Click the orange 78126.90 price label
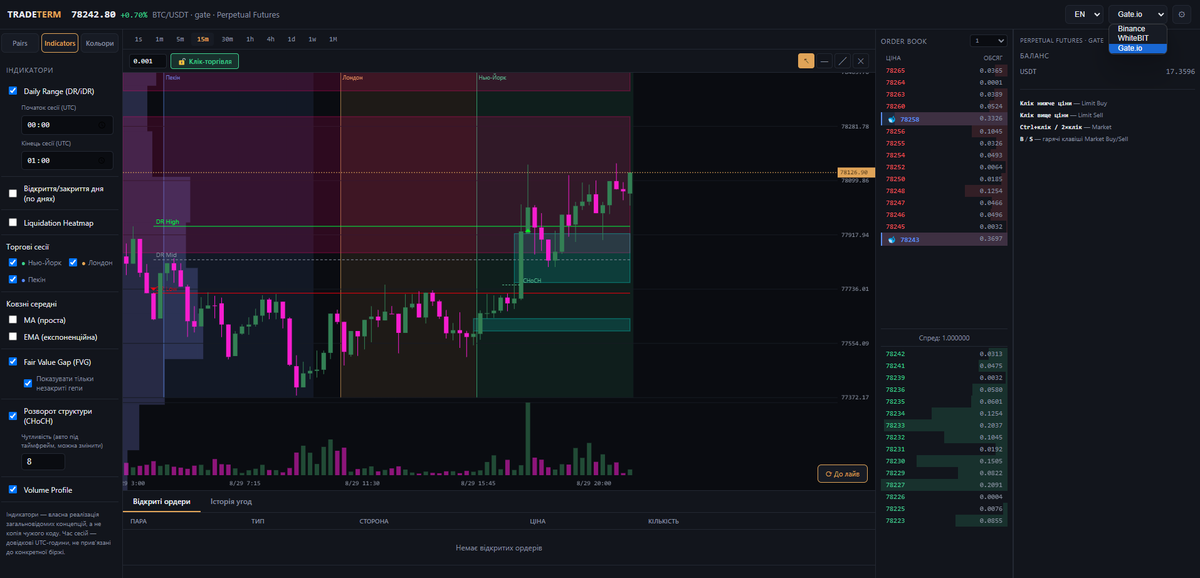The width and height of the screenshot is (1200, 578). (854, 172)
